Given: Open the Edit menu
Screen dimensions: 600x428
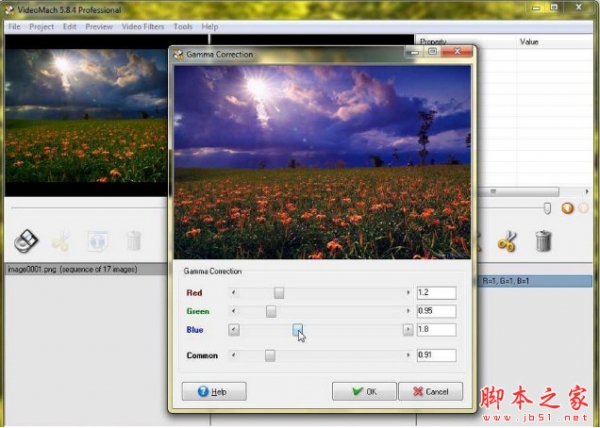Looking at the screenshot, I should (70, 27).
